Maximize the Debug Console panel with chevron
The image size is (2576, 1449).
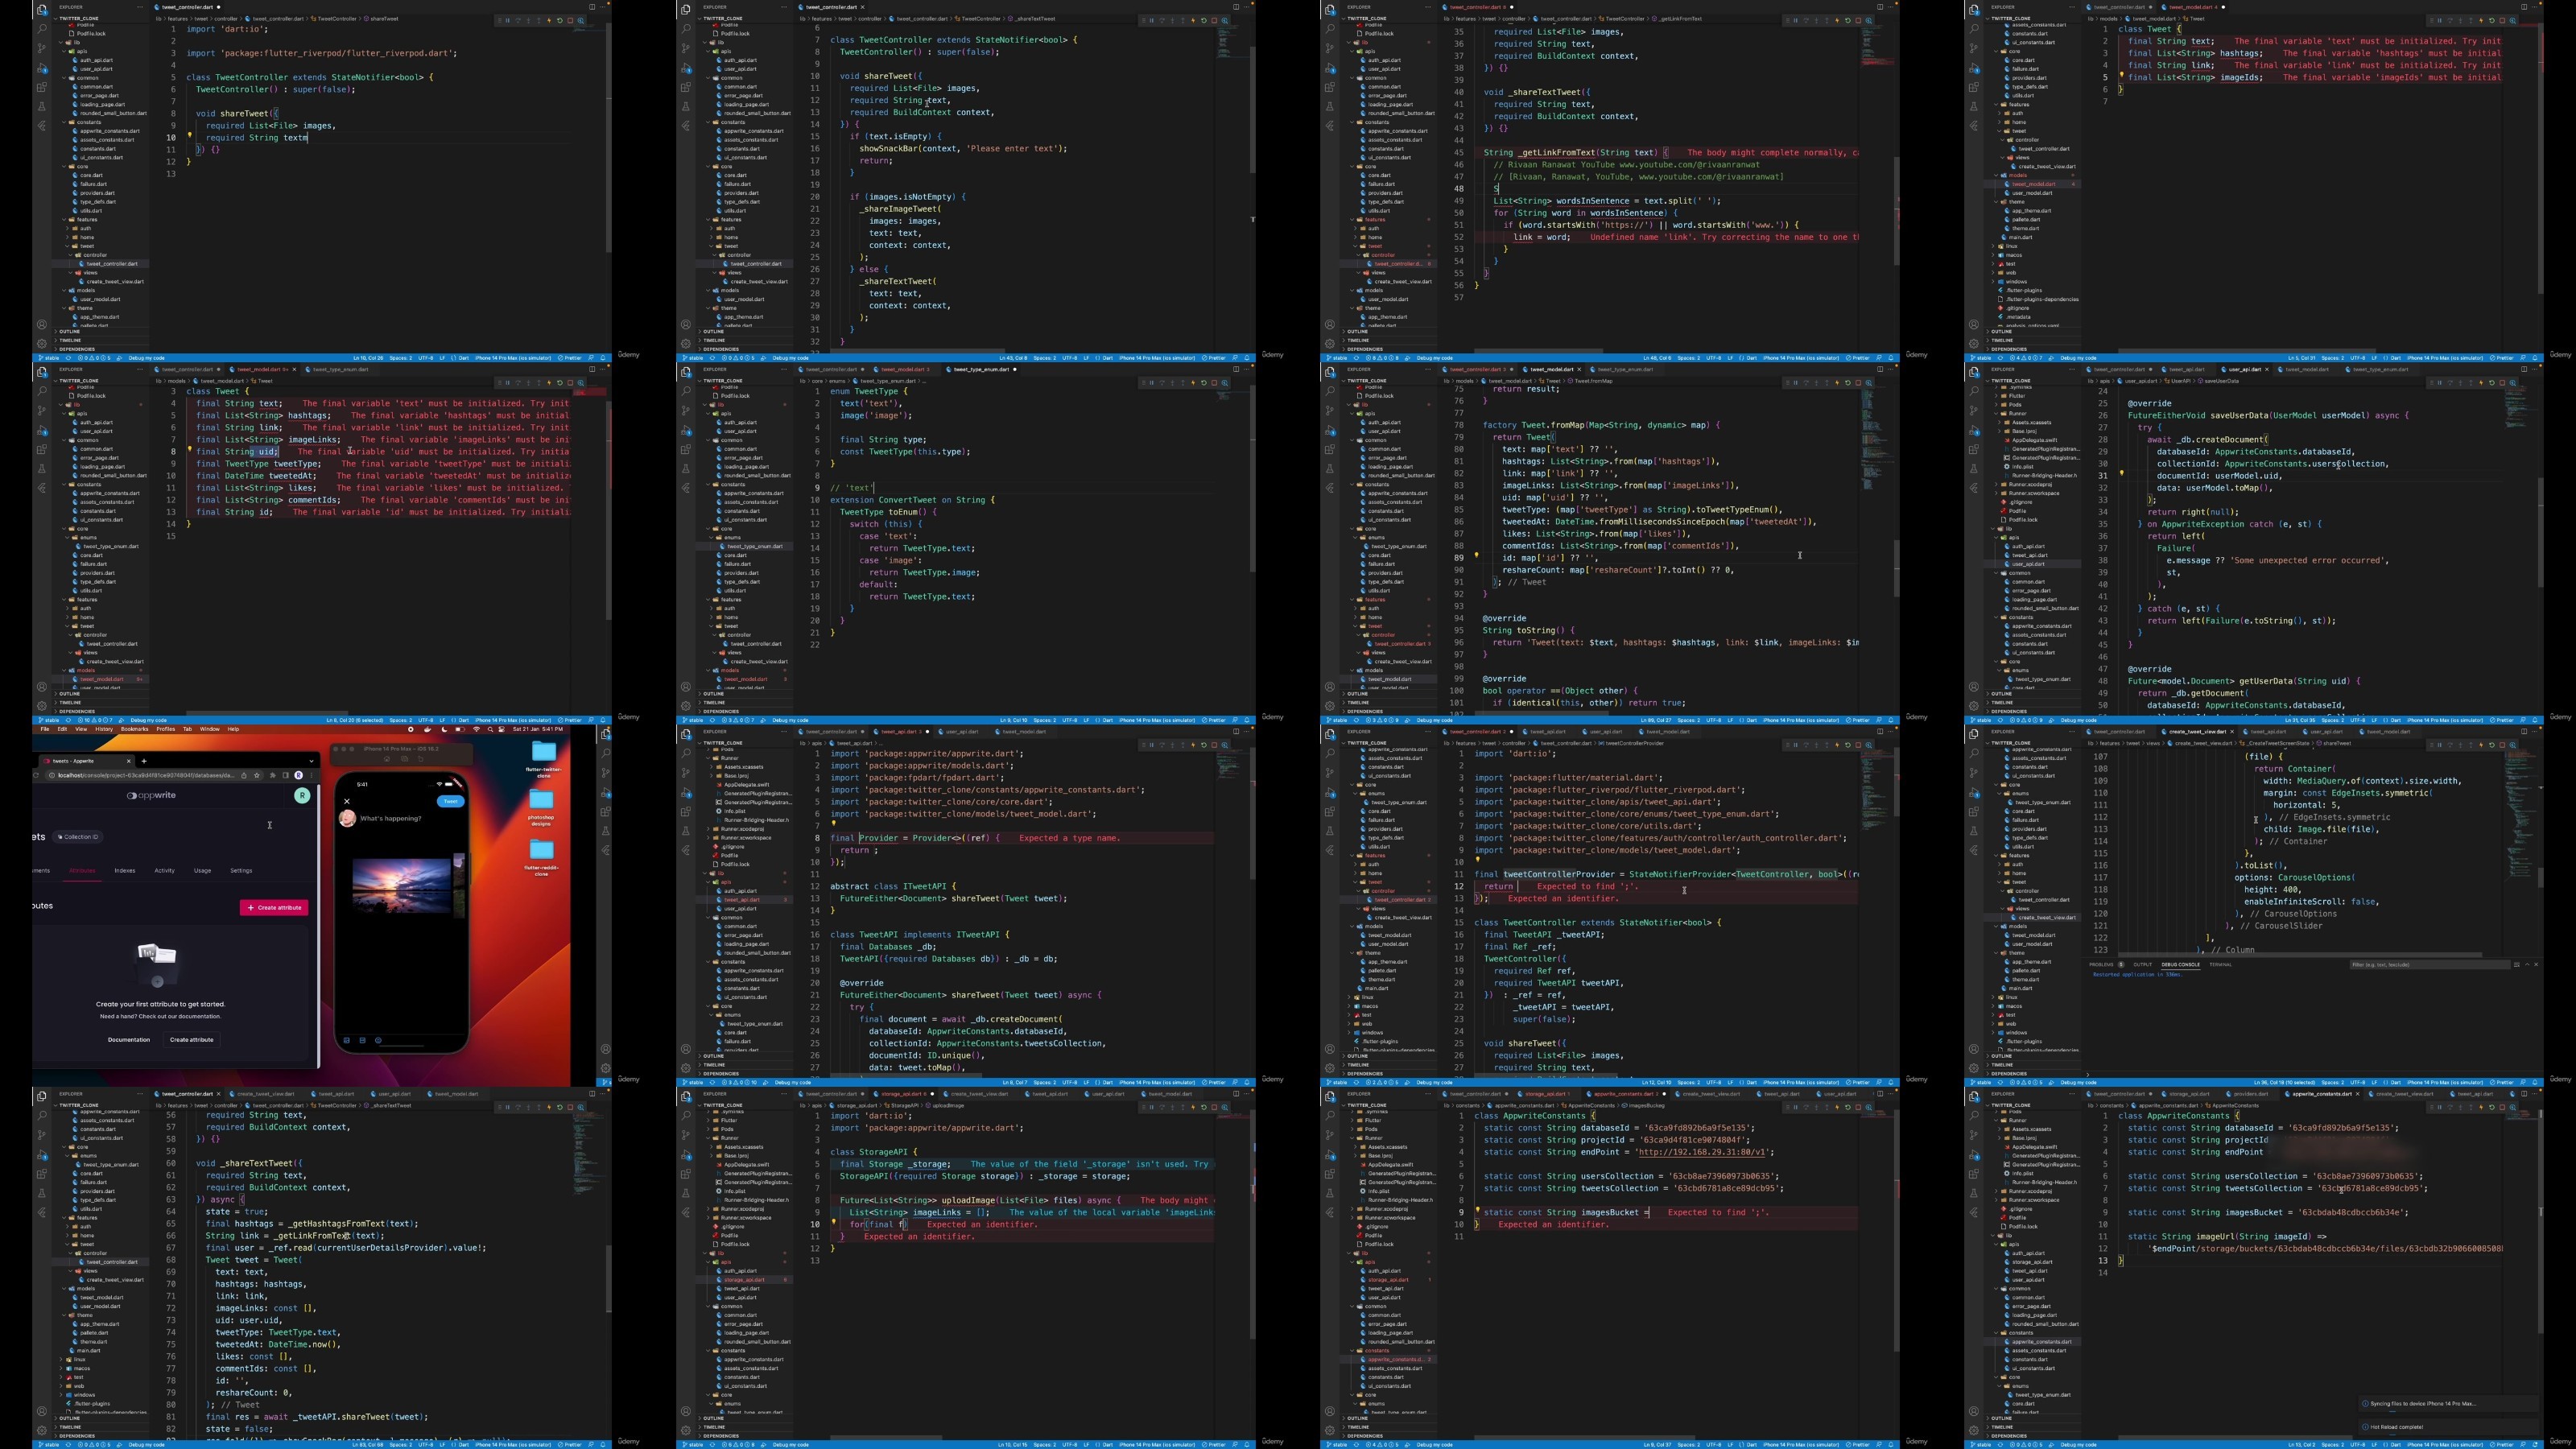2528,965
